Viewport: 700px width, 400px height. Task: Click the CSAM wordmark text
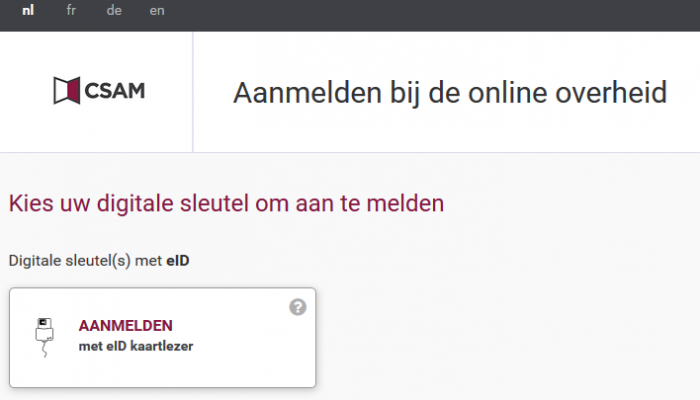point(115,91)
